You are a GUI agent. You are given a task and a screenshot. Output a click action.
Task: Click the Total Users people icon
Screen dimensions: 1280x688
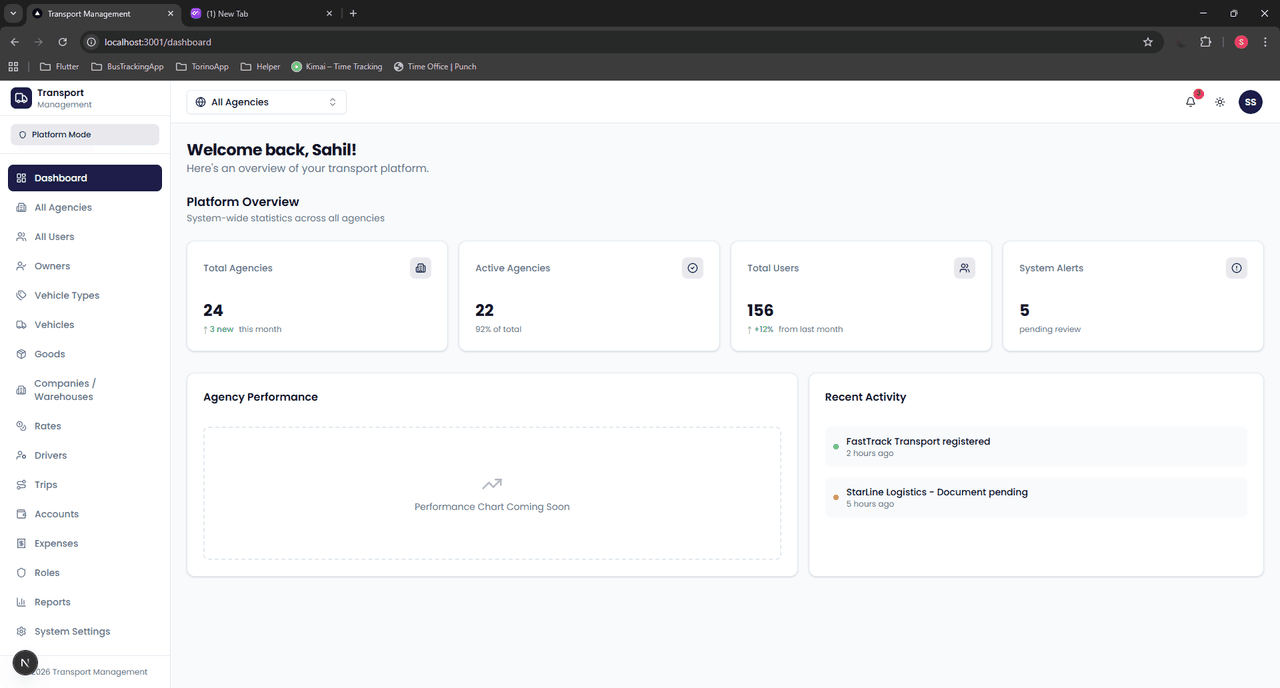tap(964, 268)
